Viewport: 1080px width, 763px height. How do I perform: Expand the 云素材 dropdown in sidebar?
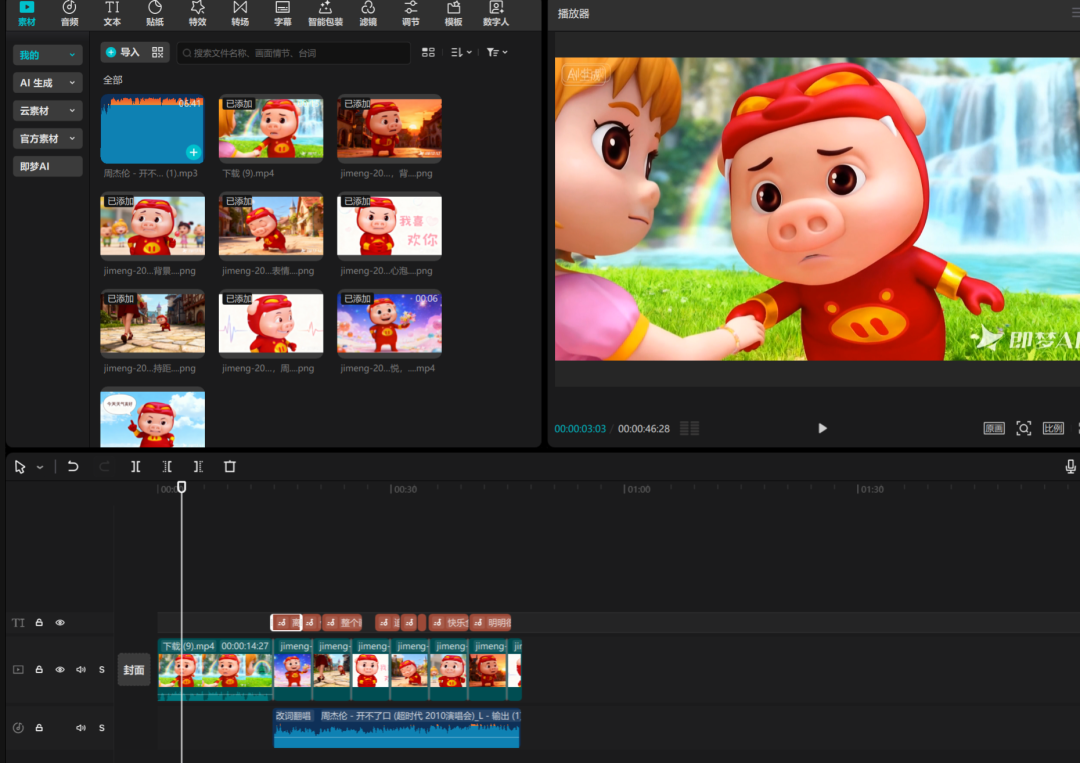(48, 111)
